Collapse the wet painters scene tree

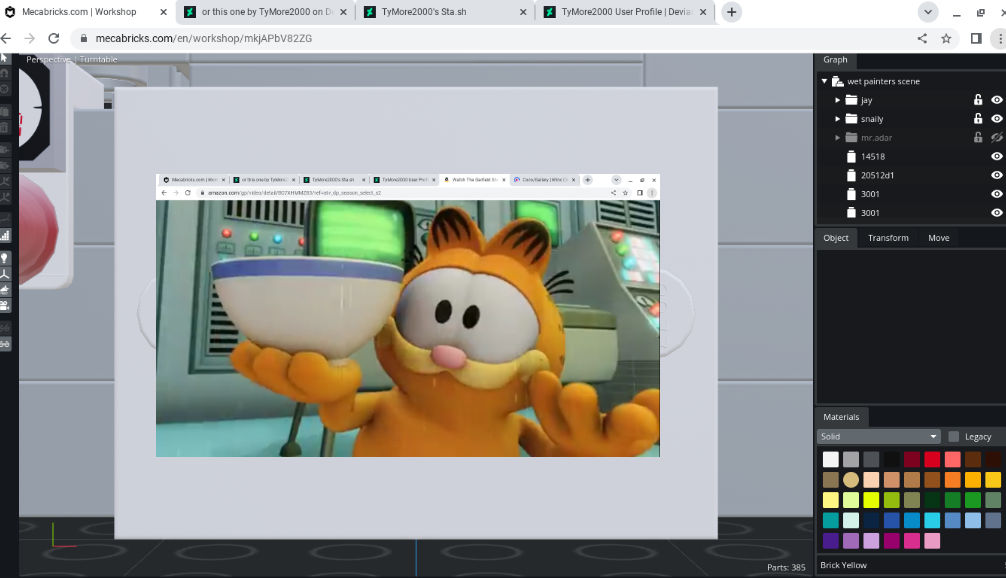[x=824, y=81]
